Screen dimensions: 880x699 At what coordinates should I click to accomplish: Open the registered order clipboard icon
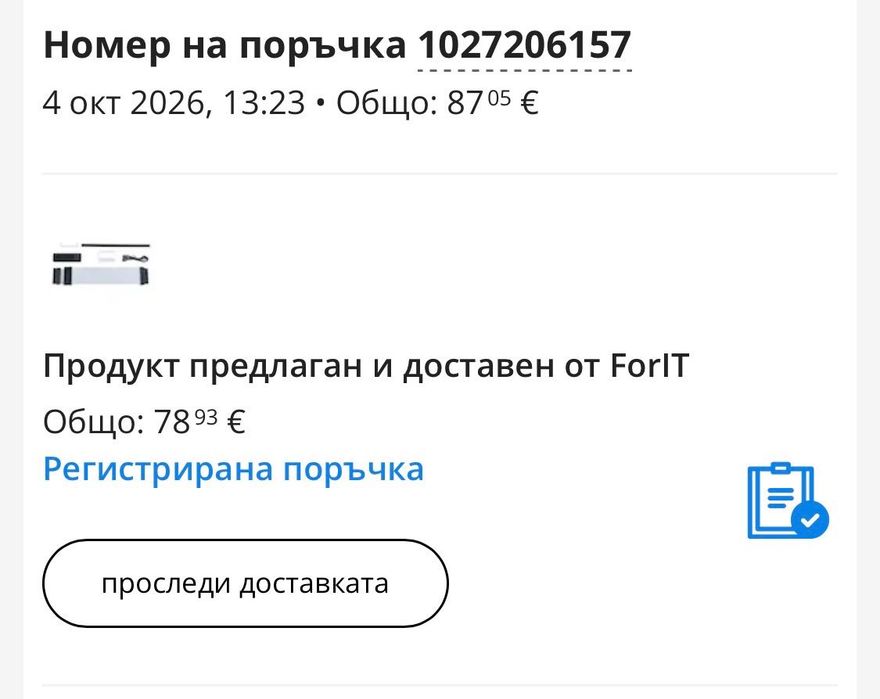coord(787,500)
